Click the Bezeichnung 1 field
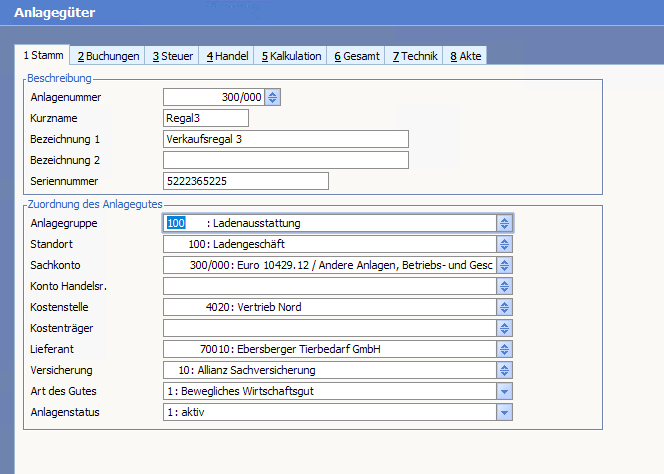This screenshot has height=474, width=664. 285,139
